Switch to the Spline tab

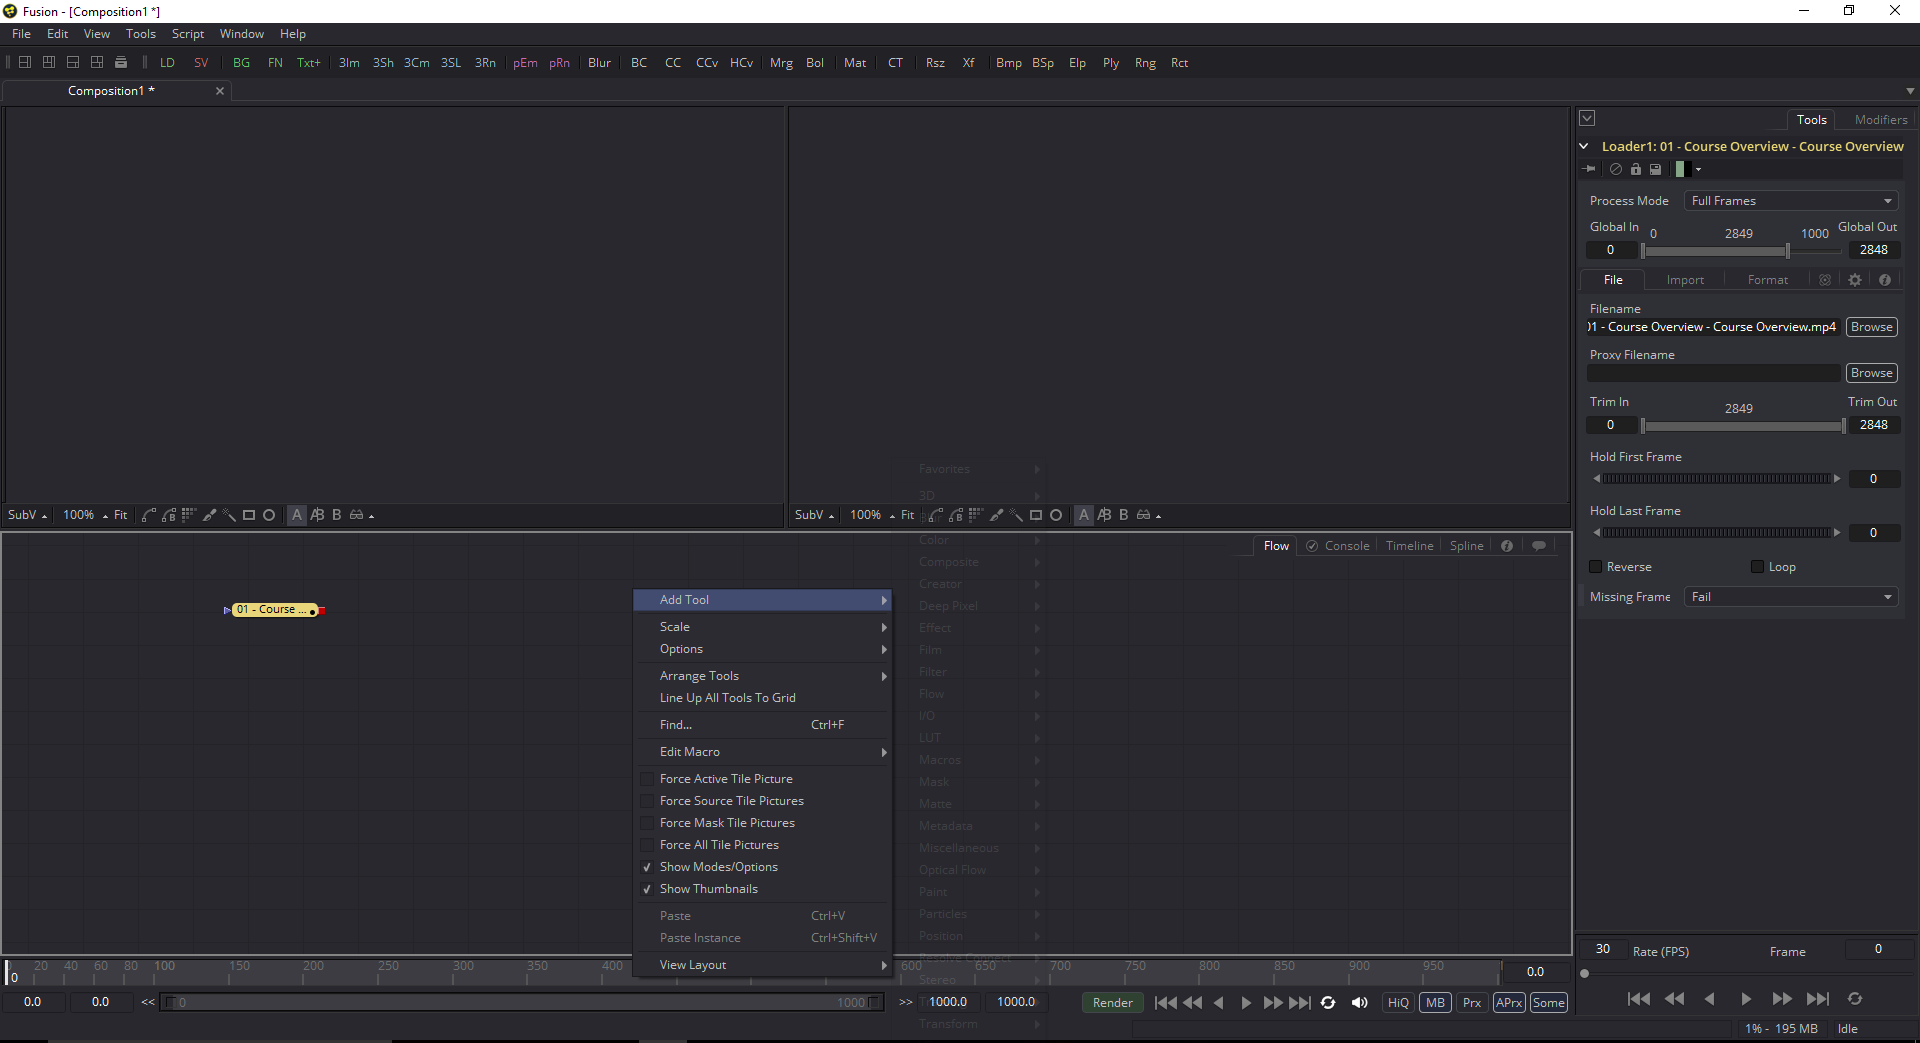pos(1467,546)
